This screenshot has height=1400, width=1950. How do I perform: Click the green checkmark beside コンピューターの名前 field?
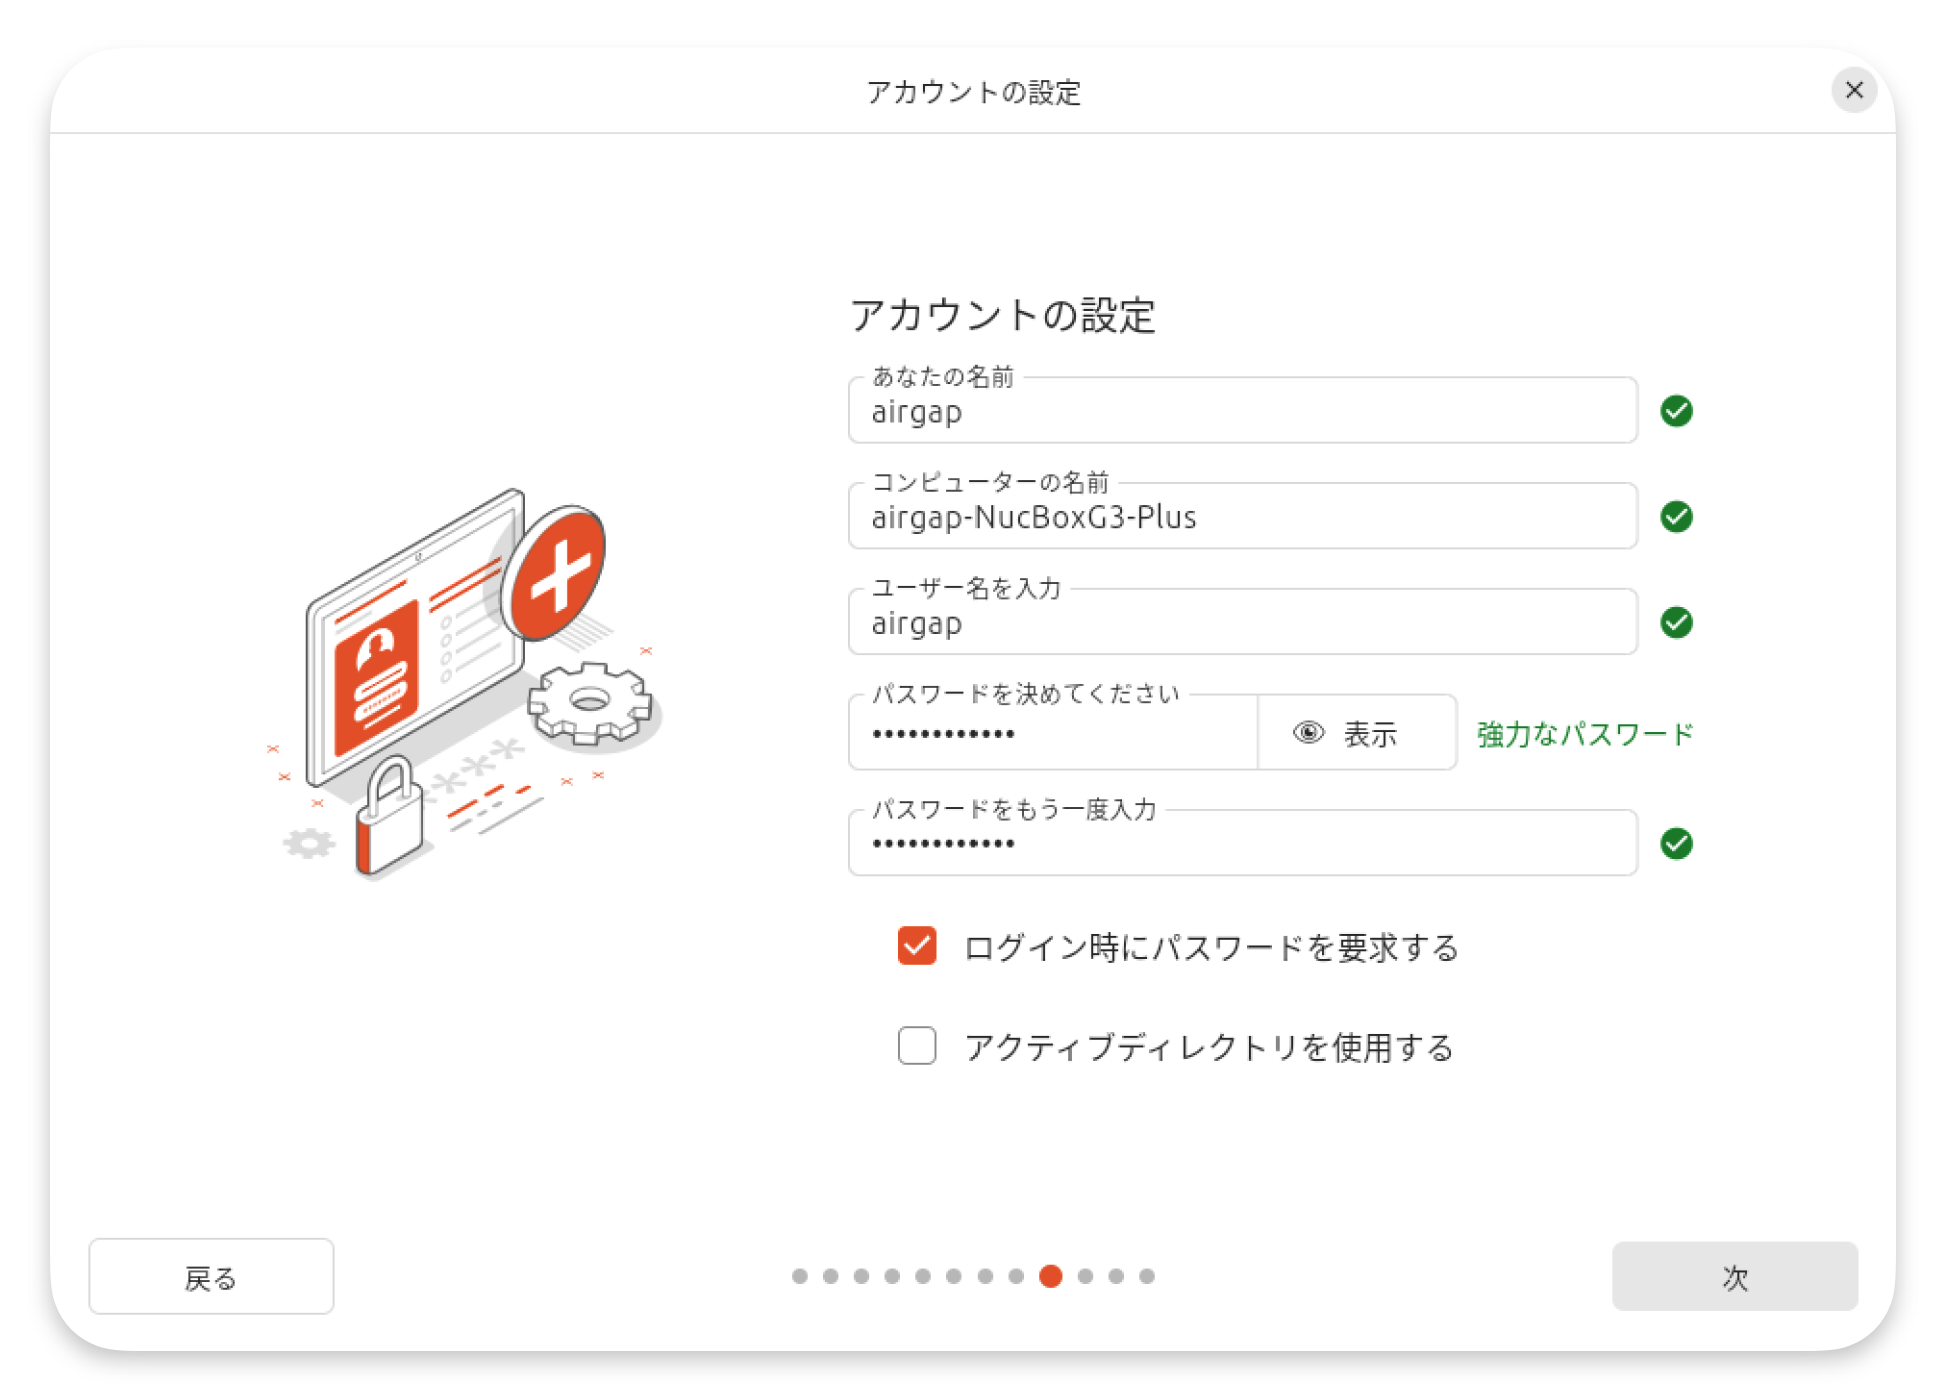tap(1676, 517)
